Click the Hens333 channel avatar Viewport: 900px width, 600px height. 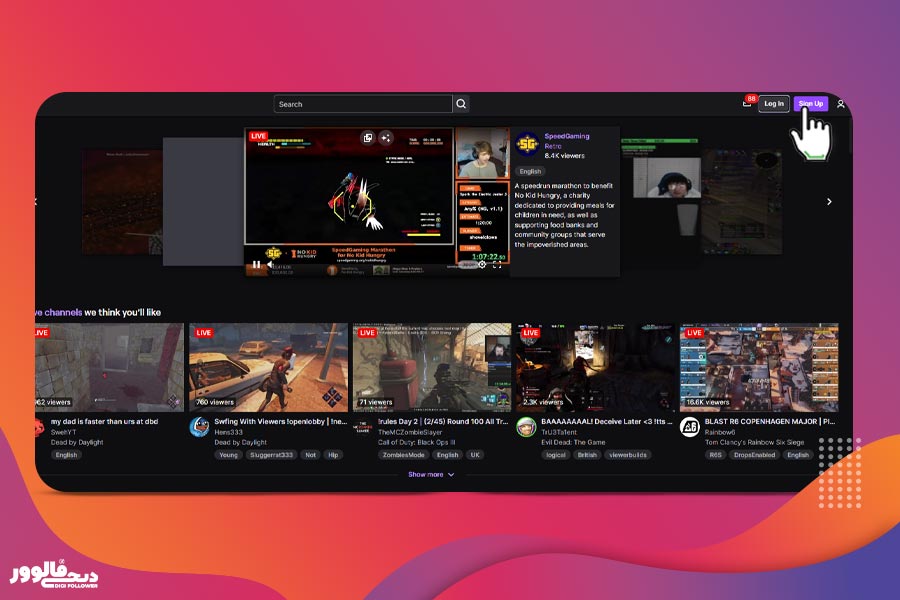coord(199,427)
